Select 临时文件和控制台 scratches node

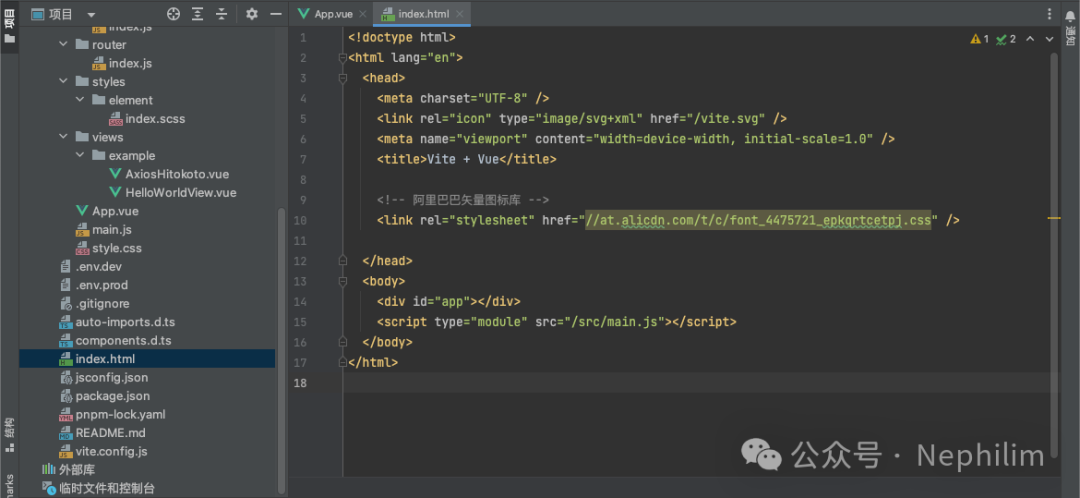(x=98, y=488)
